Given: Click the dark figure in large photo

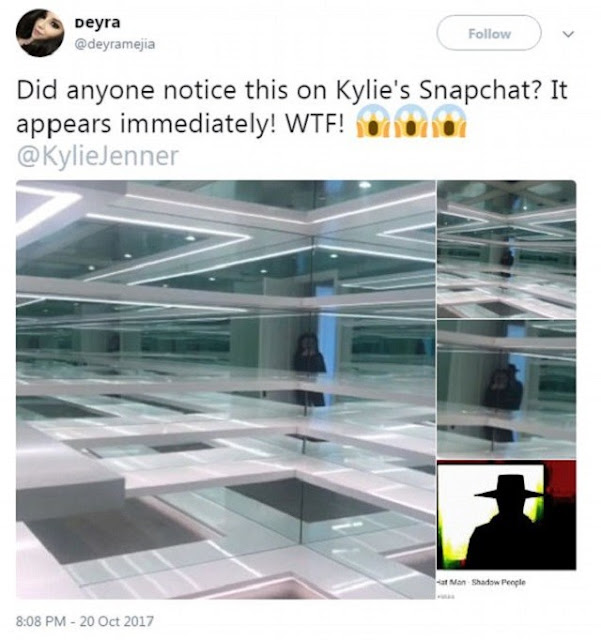Looking at the screenshot, I should coord(310,369).
